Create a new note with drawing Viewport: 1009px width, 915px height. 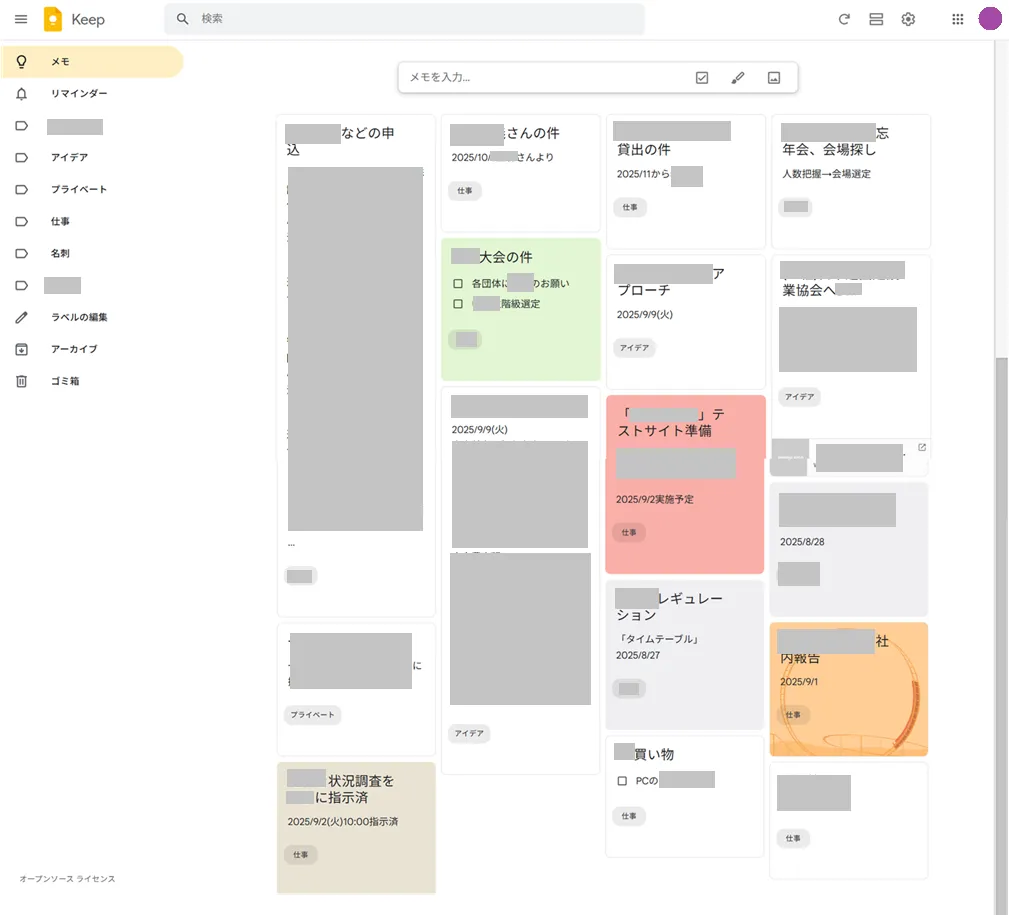(x=738, y=78)
